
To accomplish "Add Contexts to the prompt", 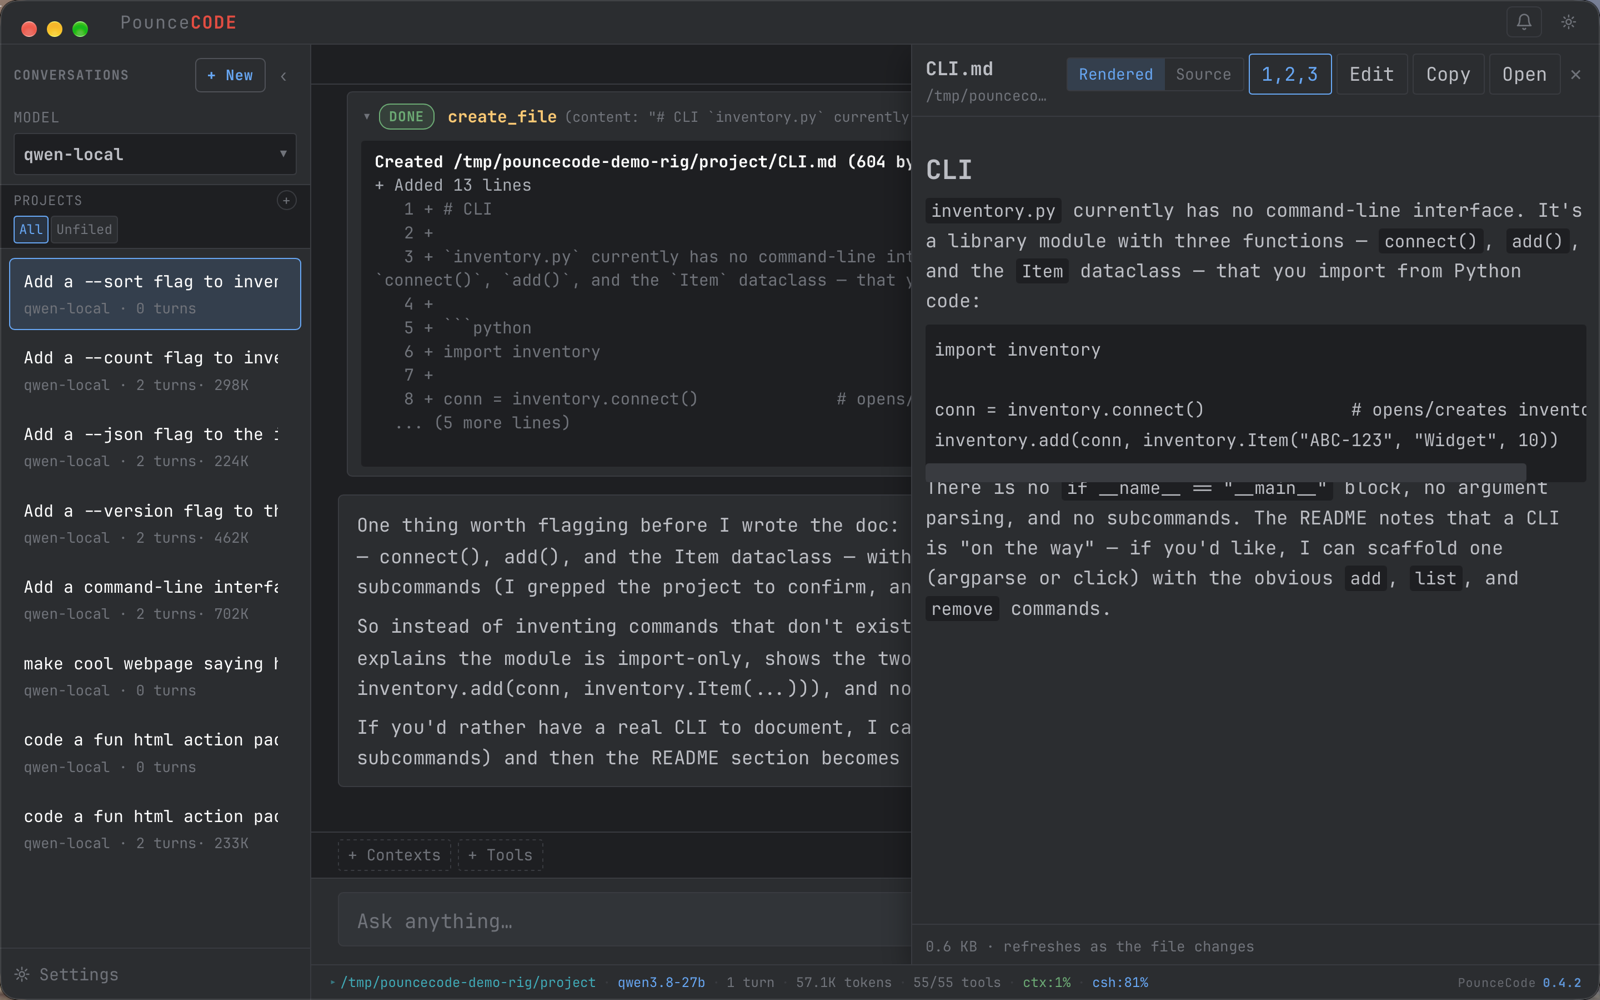I will coord(394,855).
